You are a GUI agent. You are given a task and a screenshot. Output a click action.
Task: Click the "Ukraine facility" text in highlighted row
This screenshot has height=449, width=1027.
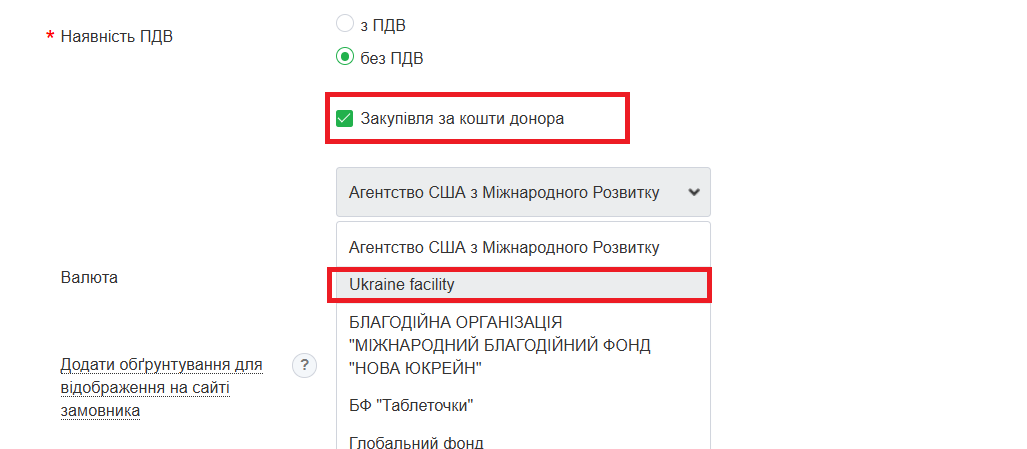[401, 285]
